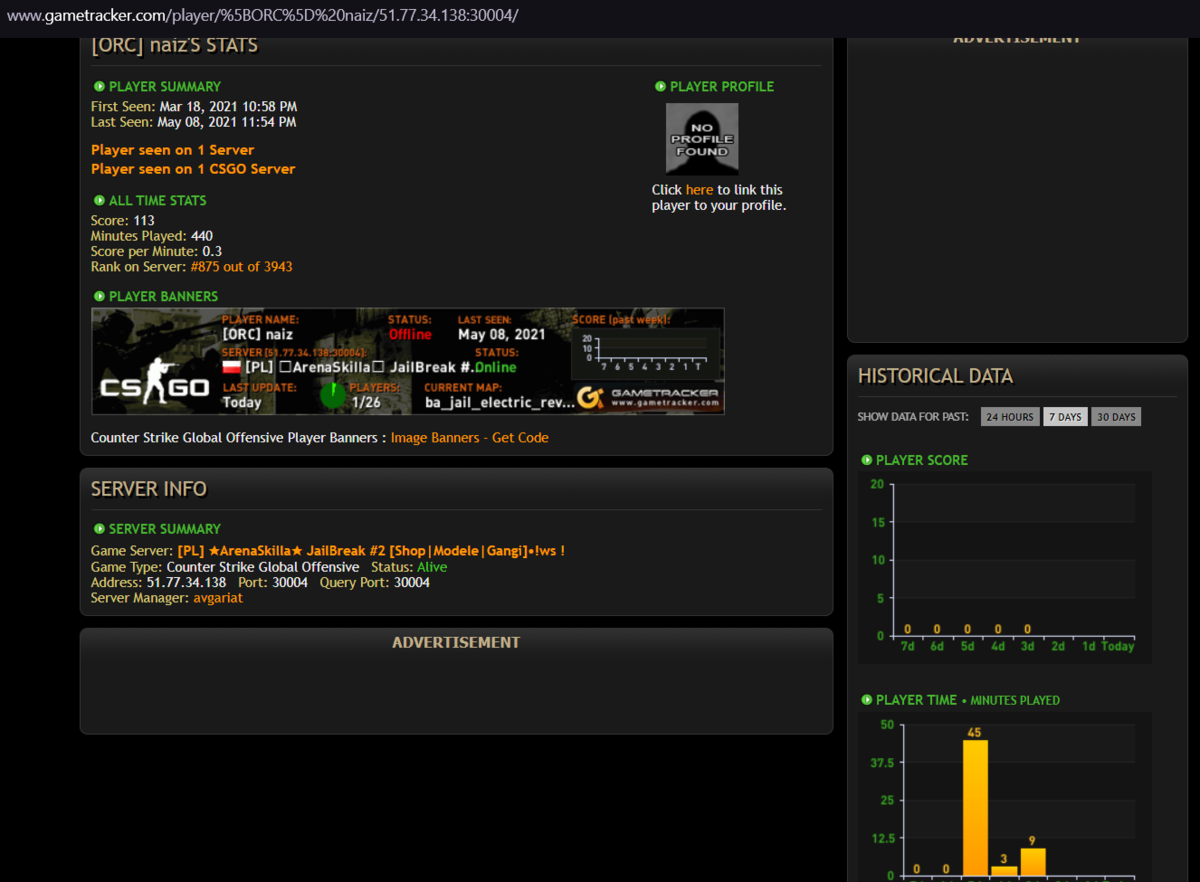Open the ArenaSkilla JailBreak #2 server link
This screenshot has height=882, width=1200.
coord(371,551)
